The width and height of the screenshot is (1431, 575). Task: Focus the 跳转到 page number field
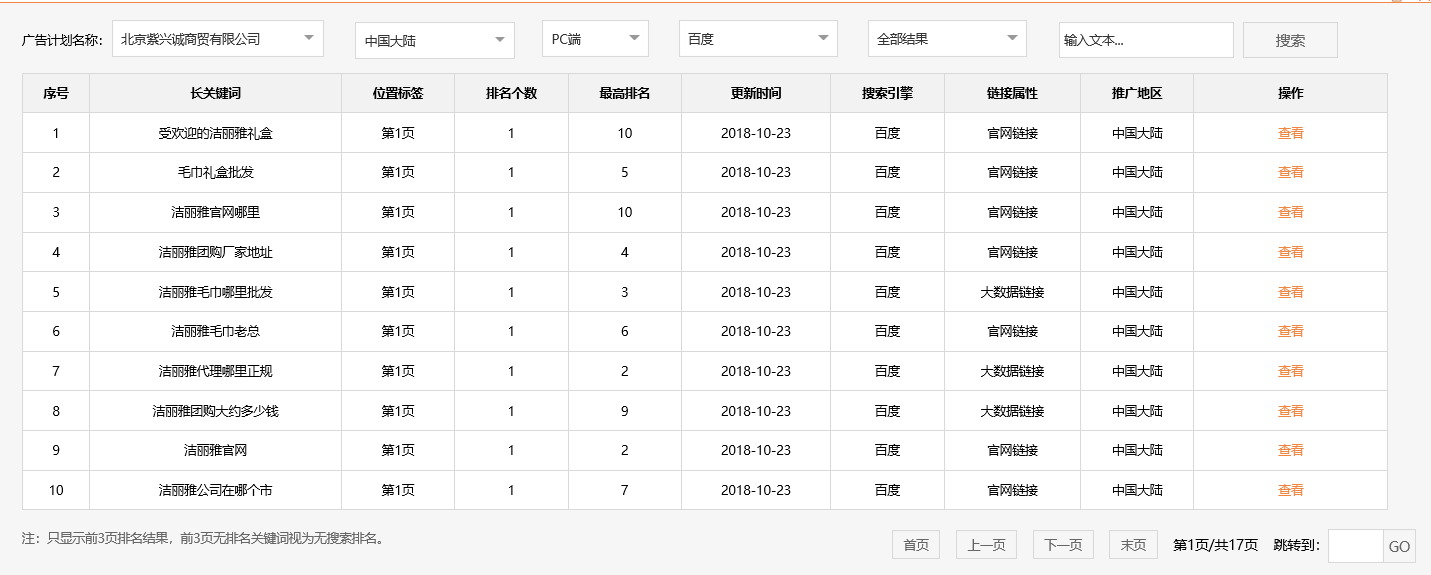coord(1355,546)
